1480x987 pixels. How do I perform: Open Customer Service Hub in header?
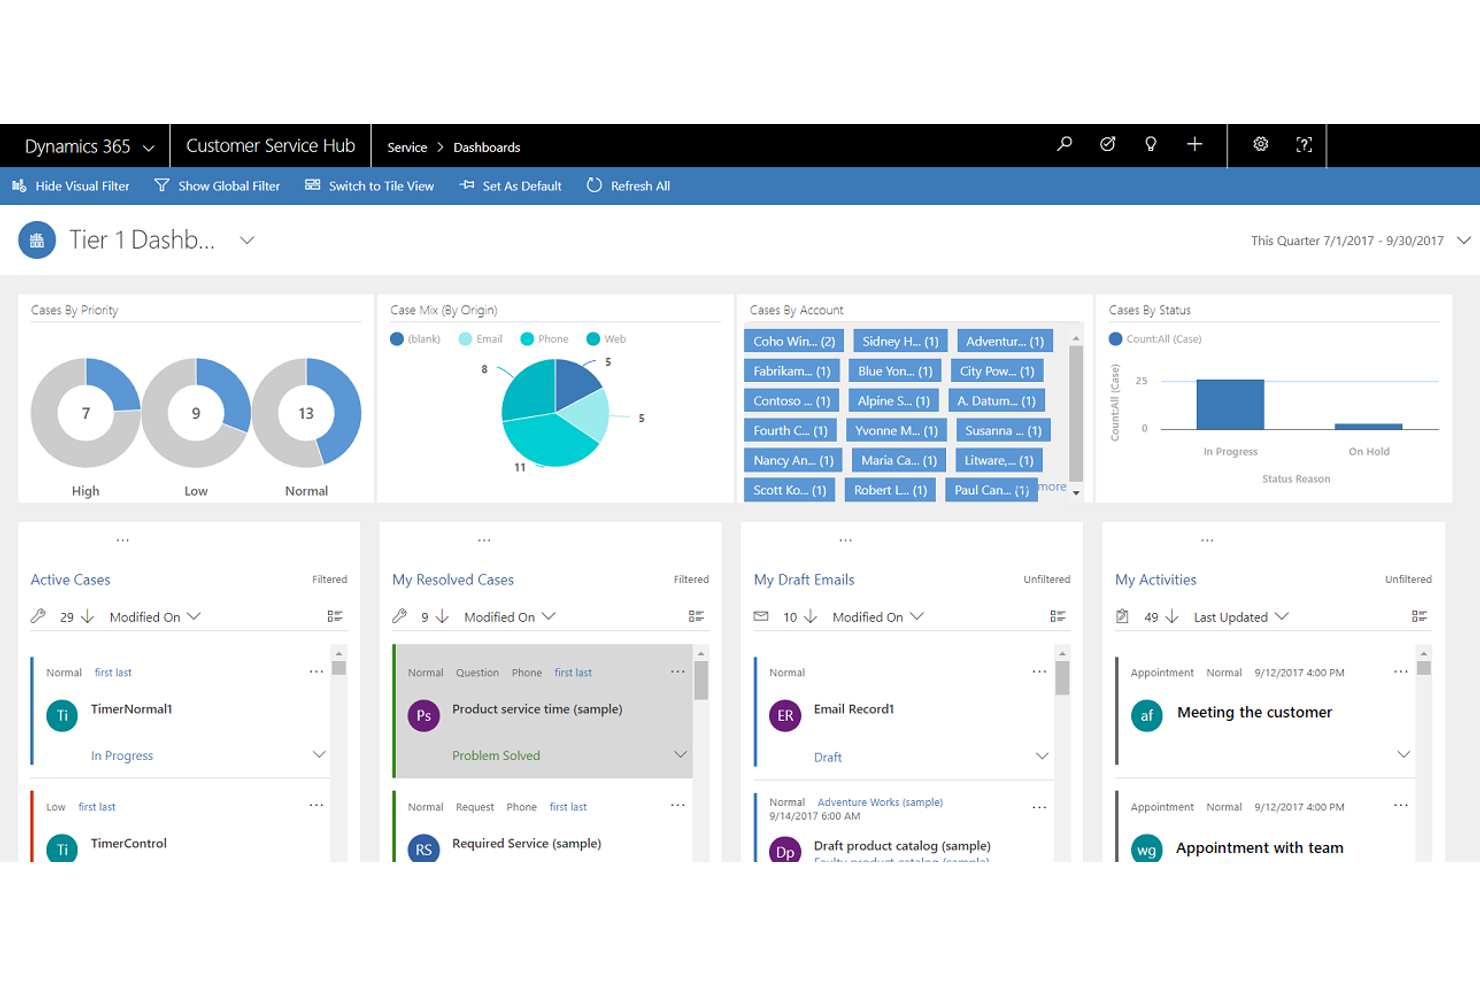(x=270, y=146)
